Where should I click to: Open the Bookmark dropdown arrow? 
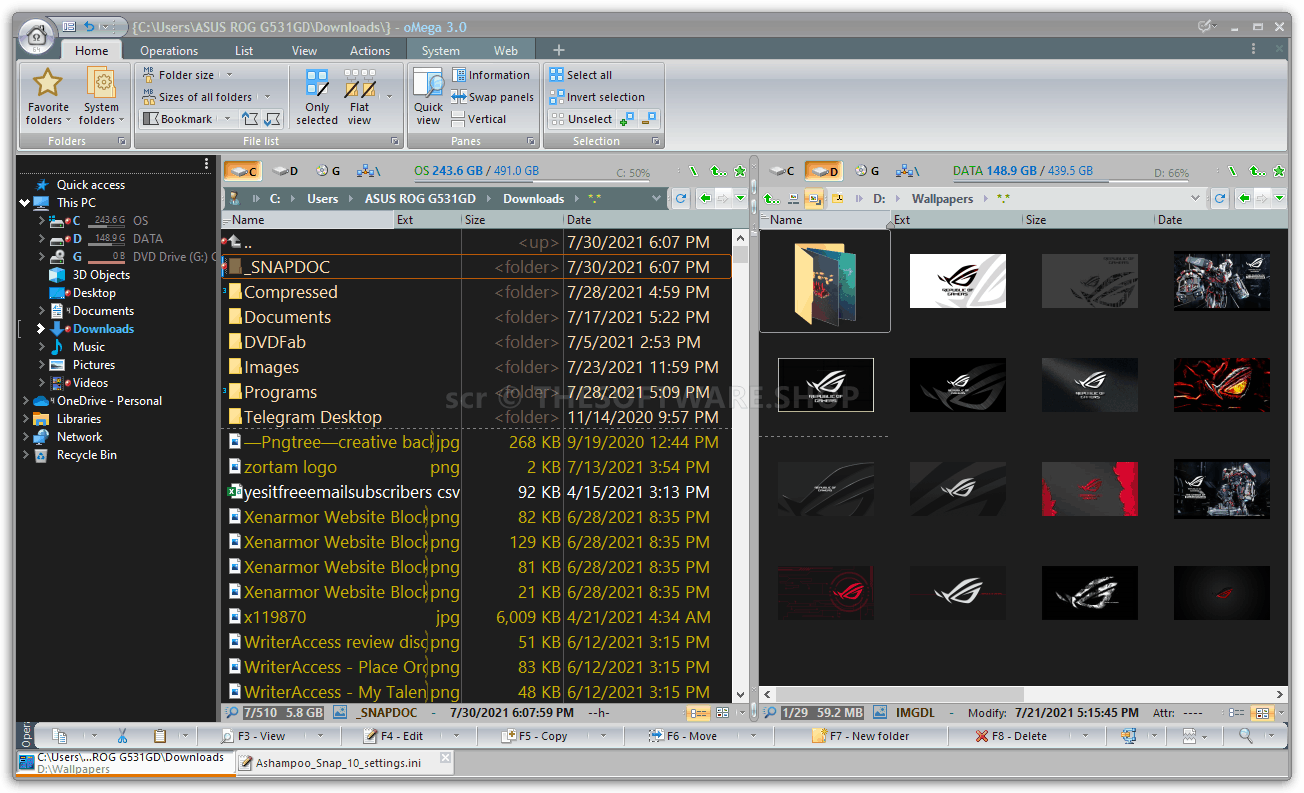[x=226, y=119]
